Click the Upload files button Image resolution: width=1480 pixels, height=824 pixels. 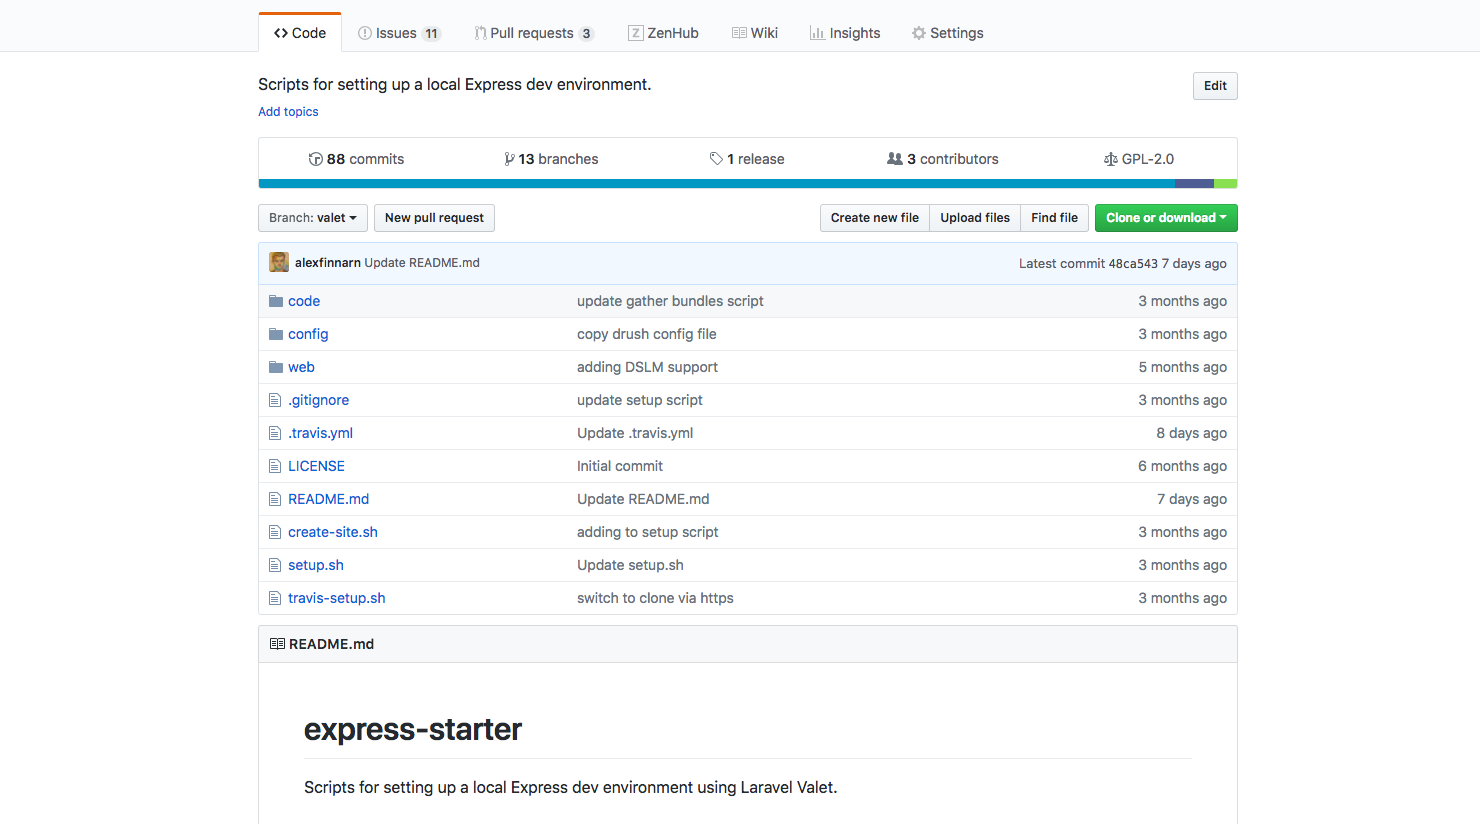pyautogui.click(x=975, y=218)
